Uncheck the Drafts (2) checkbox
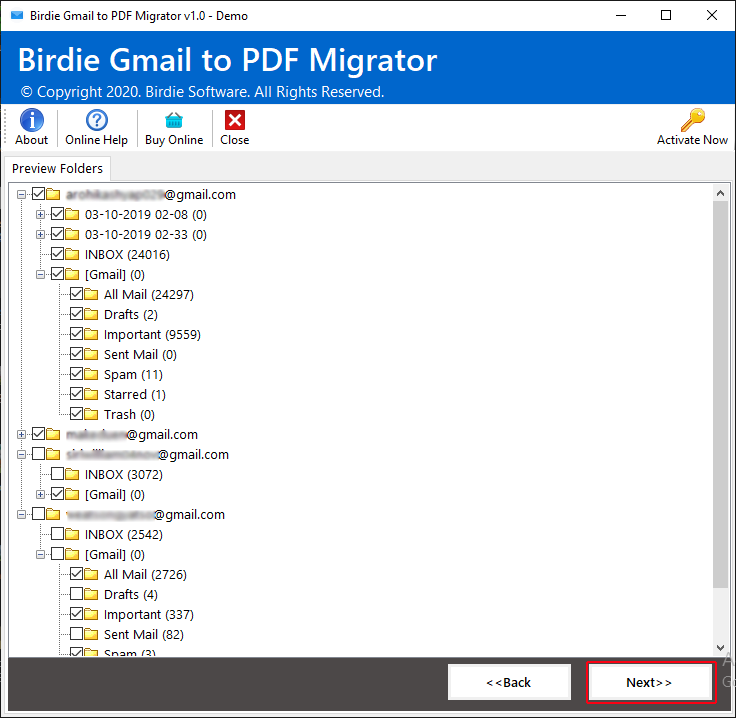Screen dimensions: 736x718 coord(77,314)
